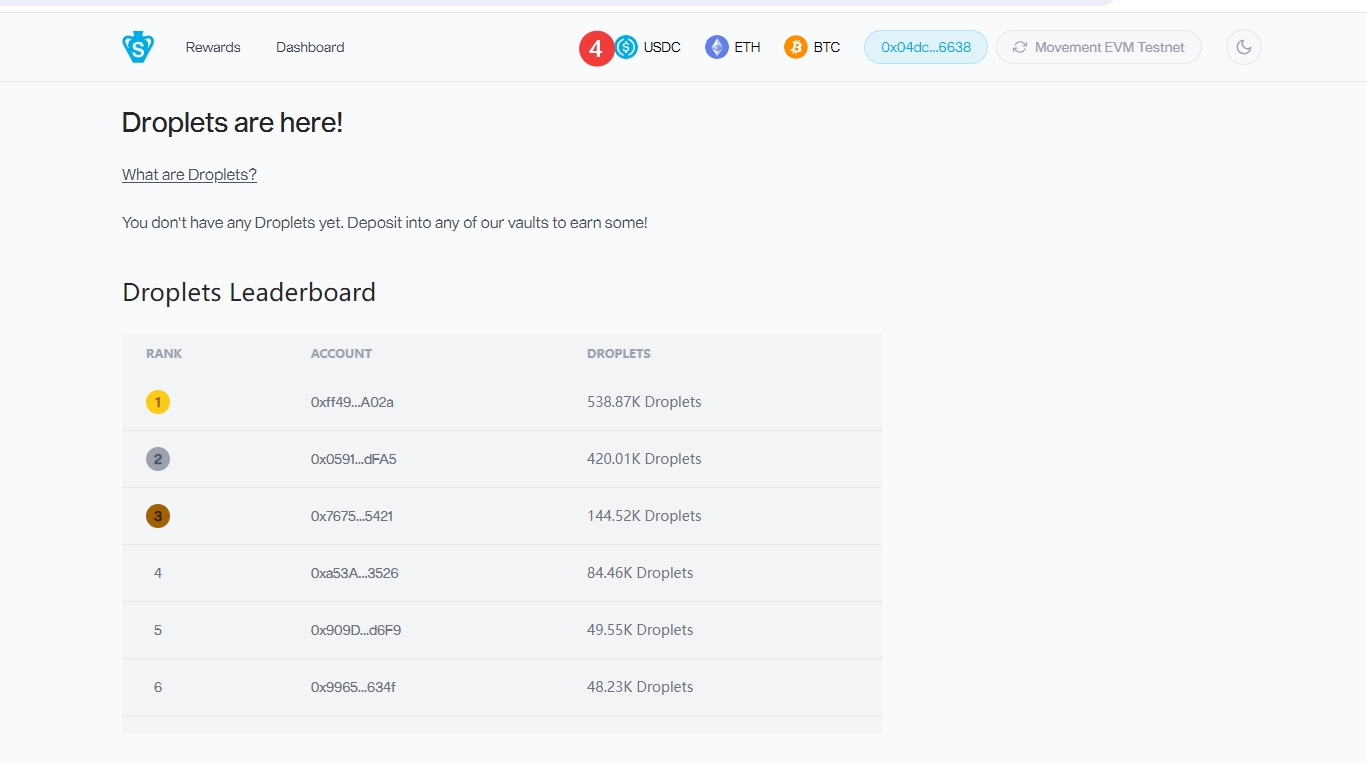The width and height of the screenshot is (1367, 764).
Task: Click the Ethereum diamond icon
Action: click(716, 47)
